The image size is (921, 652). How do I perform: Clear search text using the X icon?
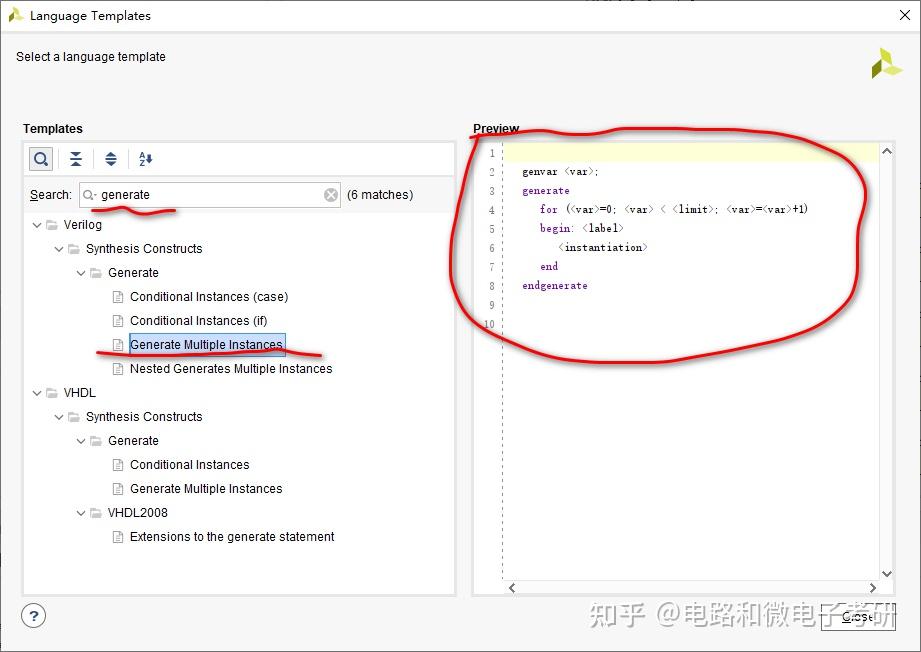(x=330, y=194)
